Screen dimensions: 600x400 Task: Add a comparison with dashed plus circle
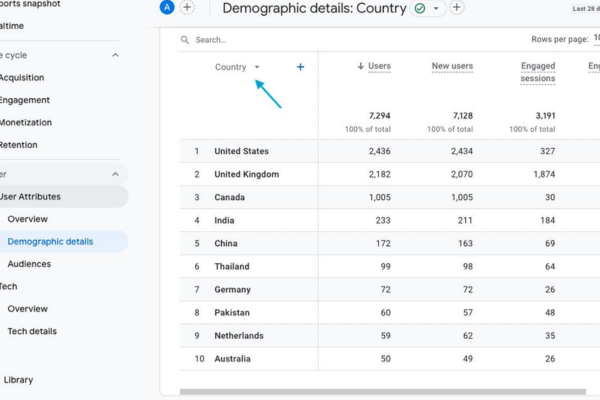[187, 7]
